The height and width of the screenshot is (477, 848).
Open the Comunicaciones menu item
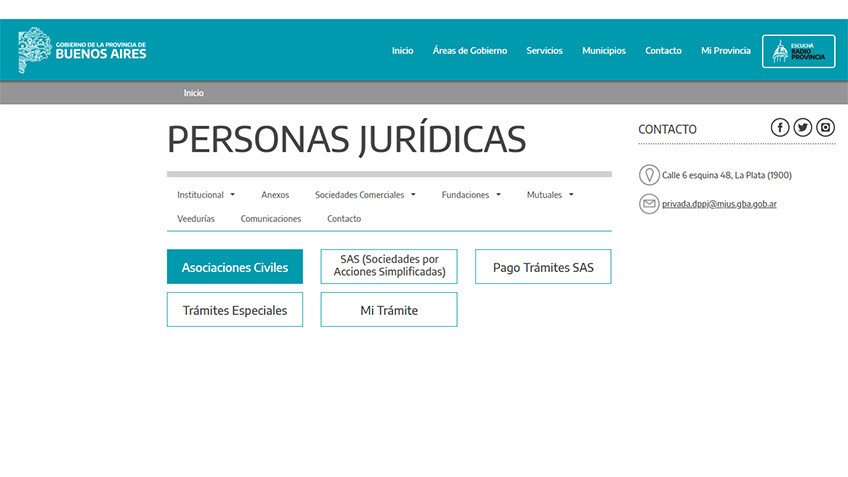pos(270,218)
